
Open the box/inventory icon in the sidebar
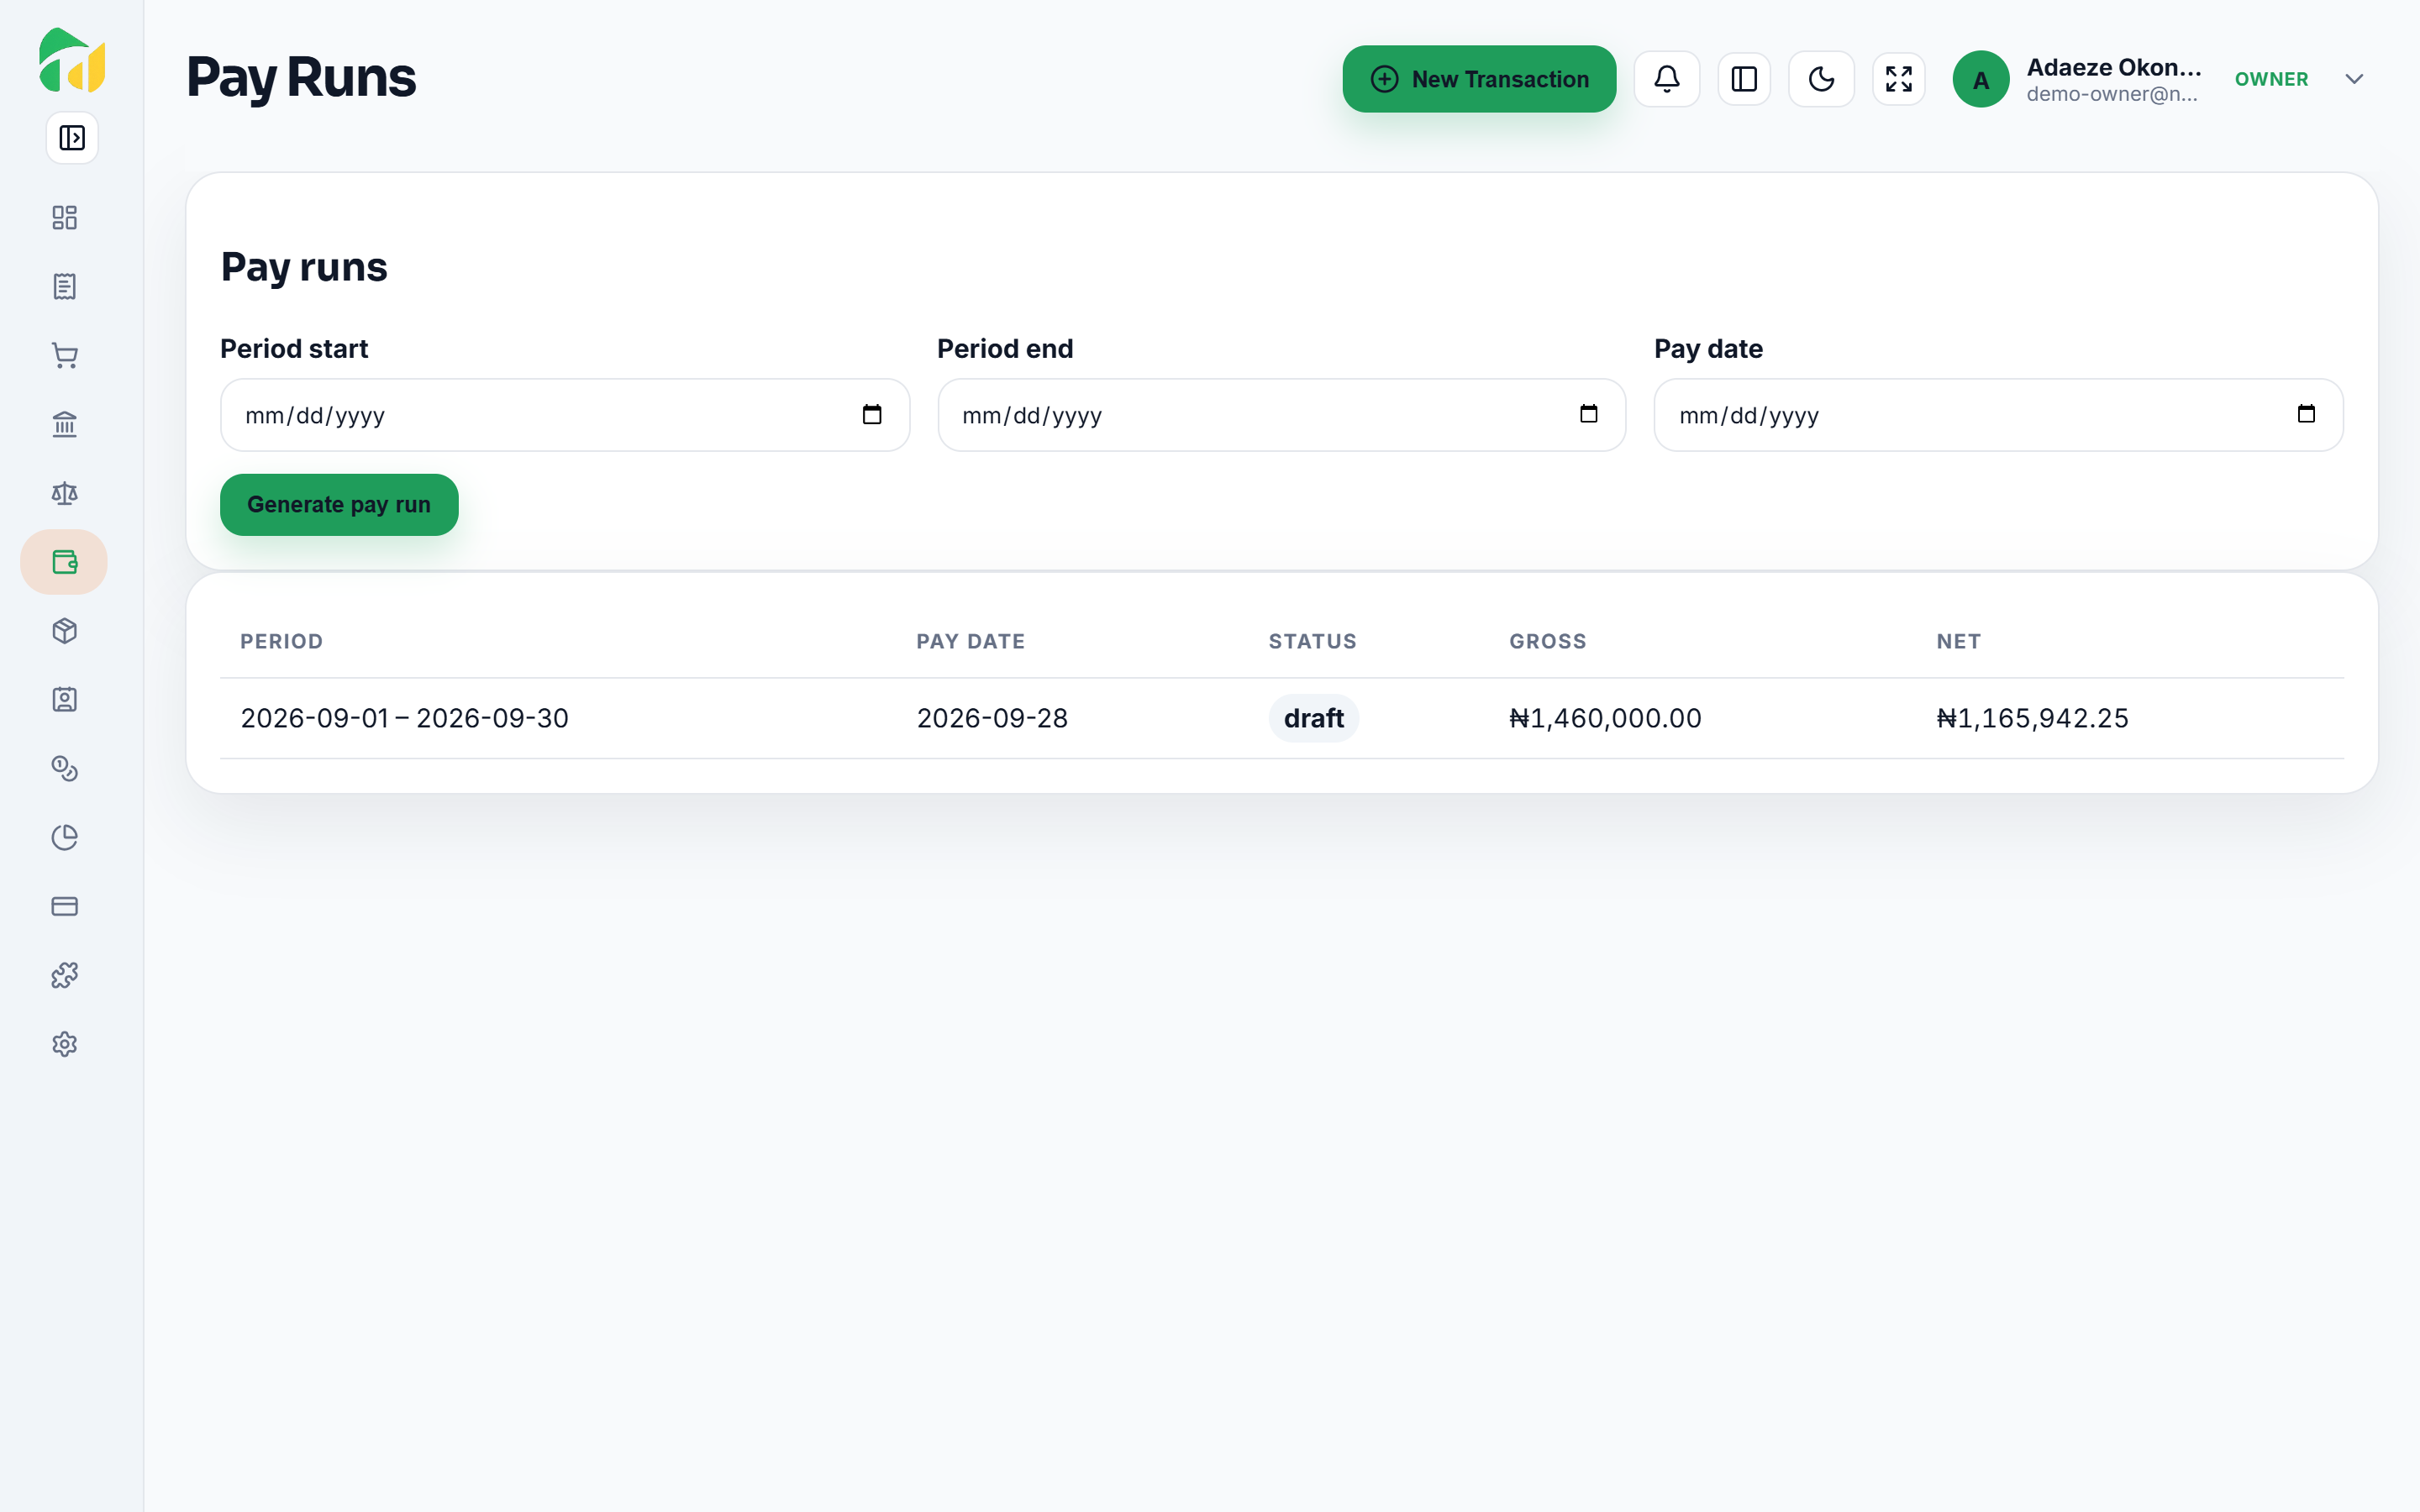pos(65,631)
